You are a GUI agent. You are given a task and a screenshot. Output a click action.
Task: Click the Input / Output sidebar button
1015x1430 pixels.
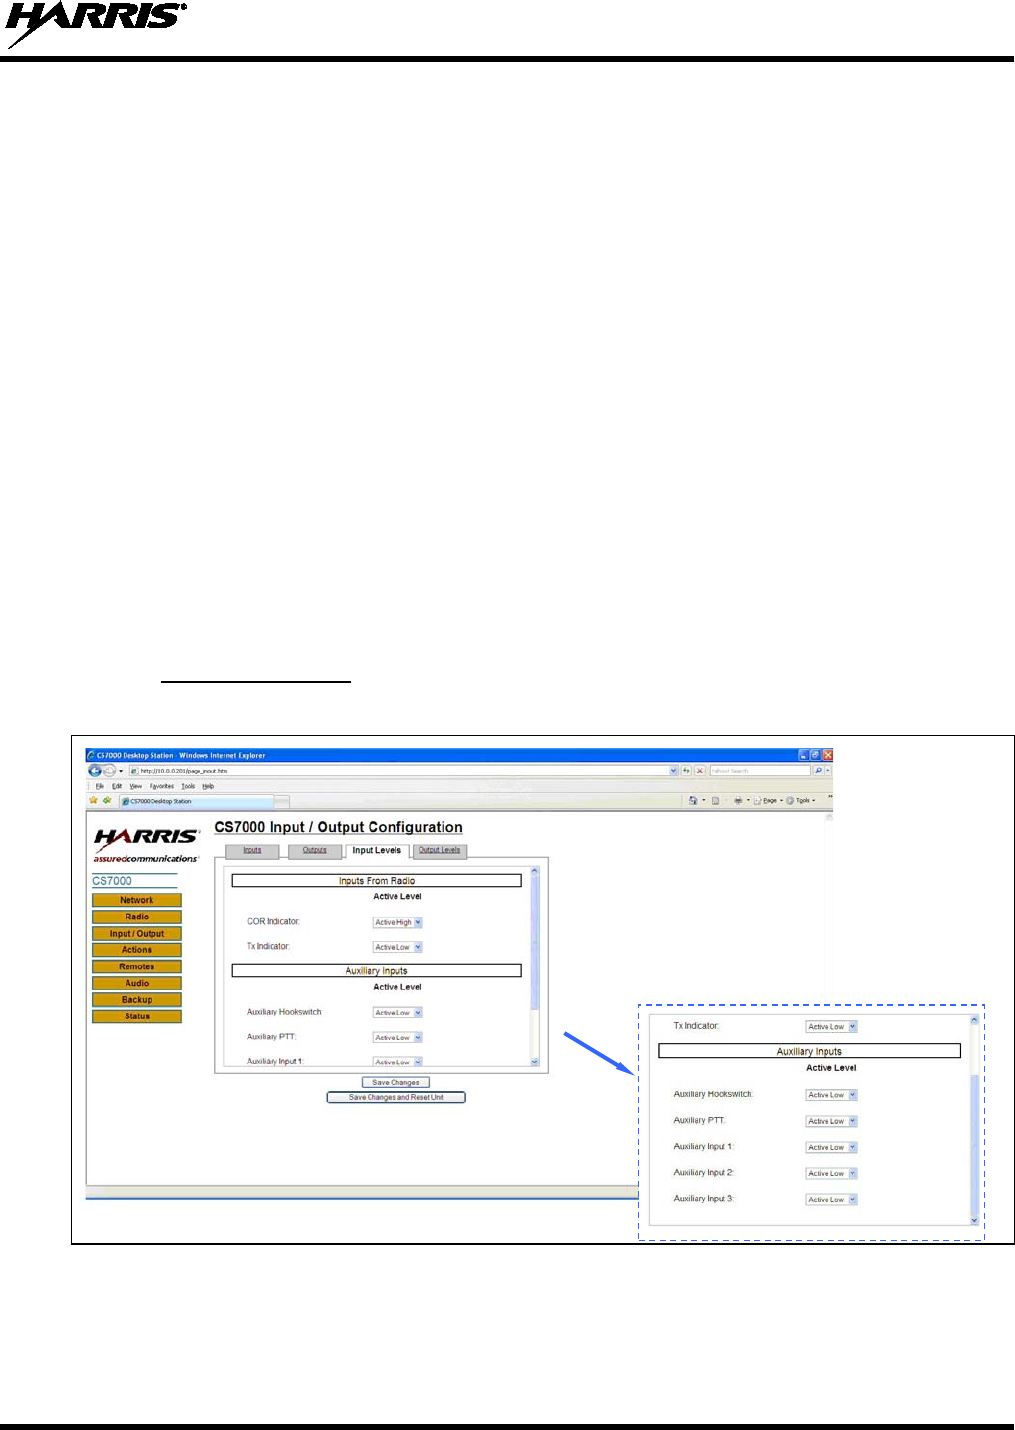click(x=137, y=934)
